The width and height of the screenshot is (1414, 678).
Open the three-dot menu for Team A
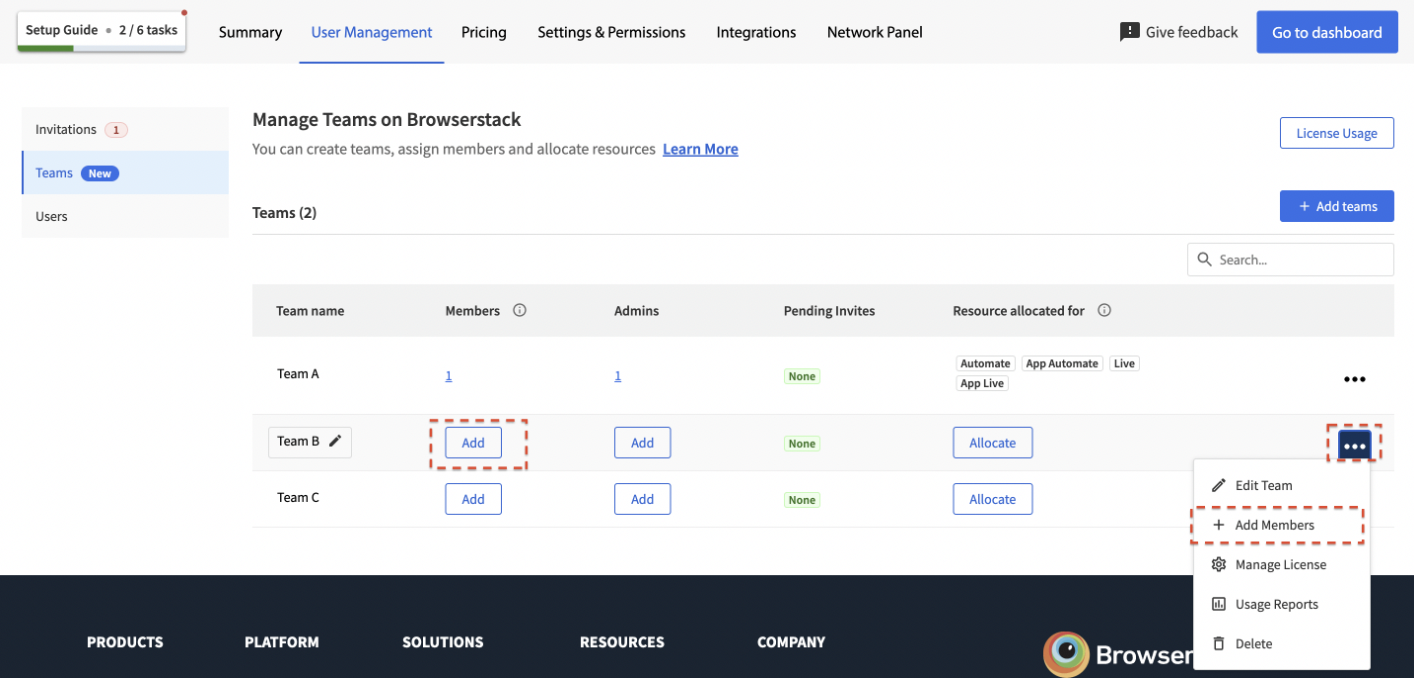(x=1354, y=379)
